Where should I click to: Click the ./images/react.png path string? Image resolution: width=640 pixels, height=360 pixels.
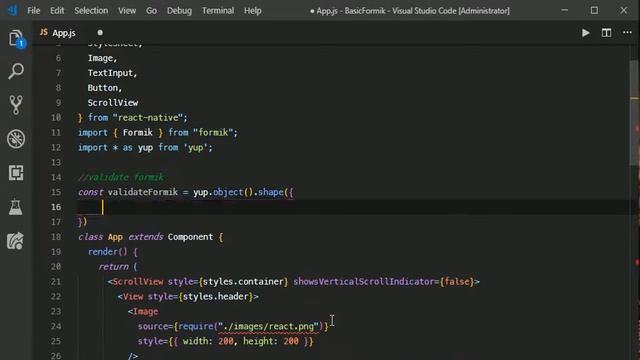[268, 326]
